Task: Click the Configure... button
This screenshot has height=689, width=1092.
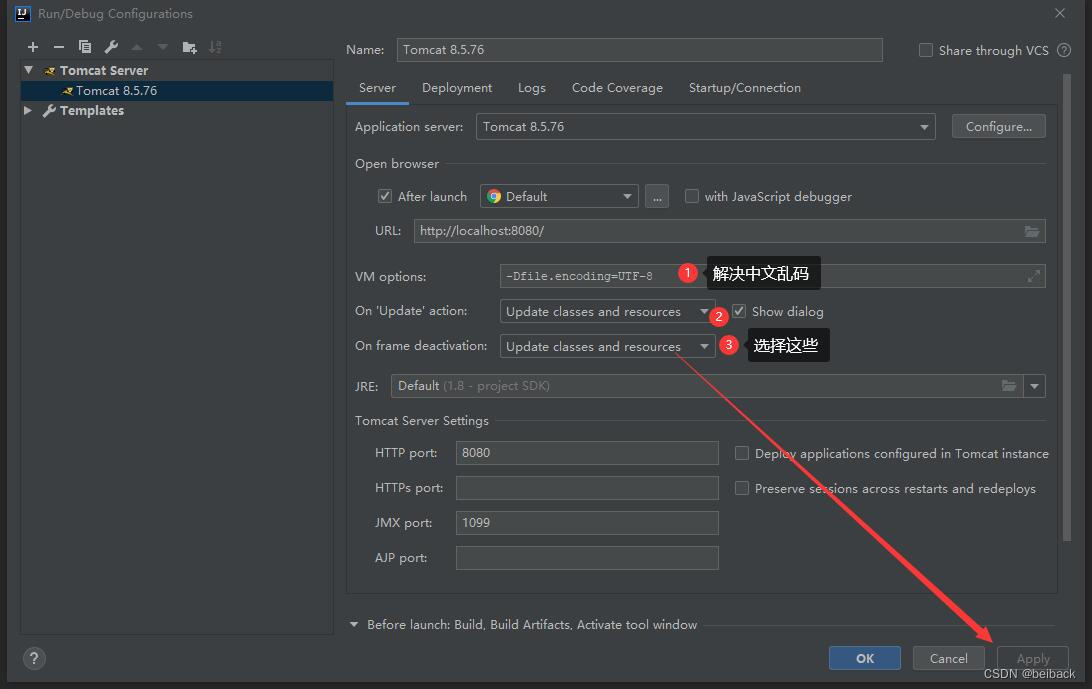Action: click(999, 127)
